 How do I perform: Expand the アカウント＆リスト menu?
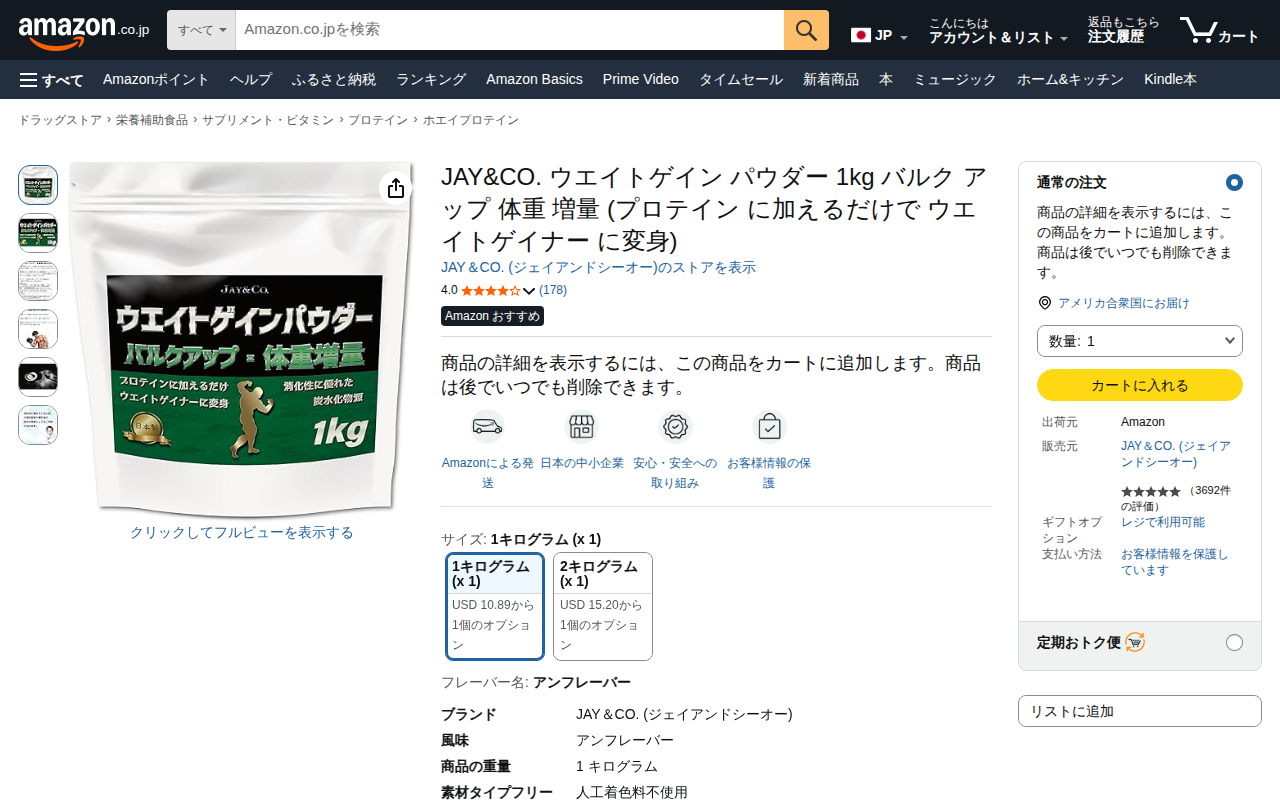click(998, 30)
